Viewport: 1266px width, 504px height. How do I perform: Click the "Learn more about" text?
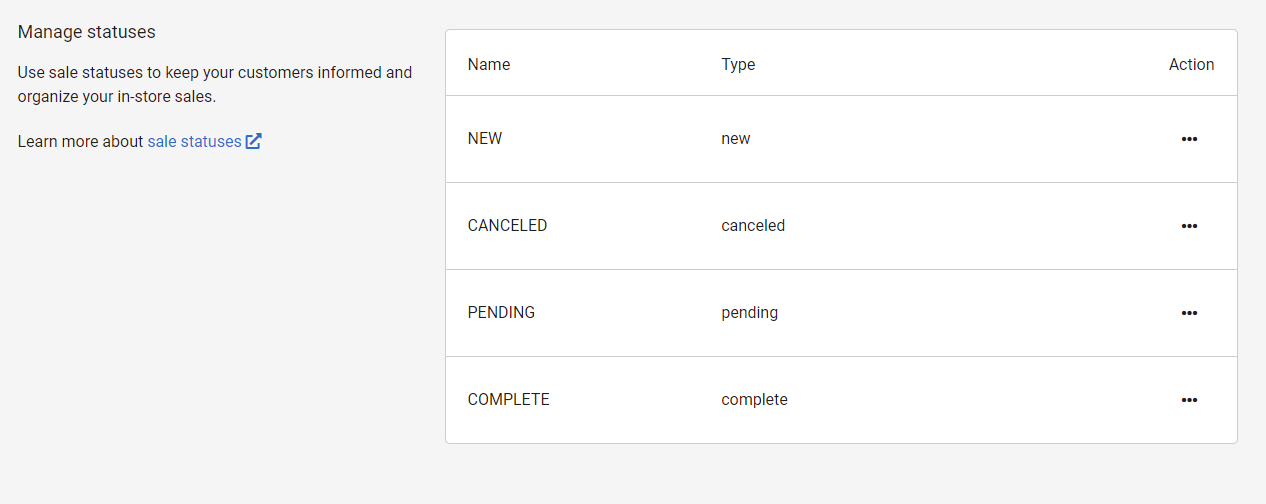81,141
